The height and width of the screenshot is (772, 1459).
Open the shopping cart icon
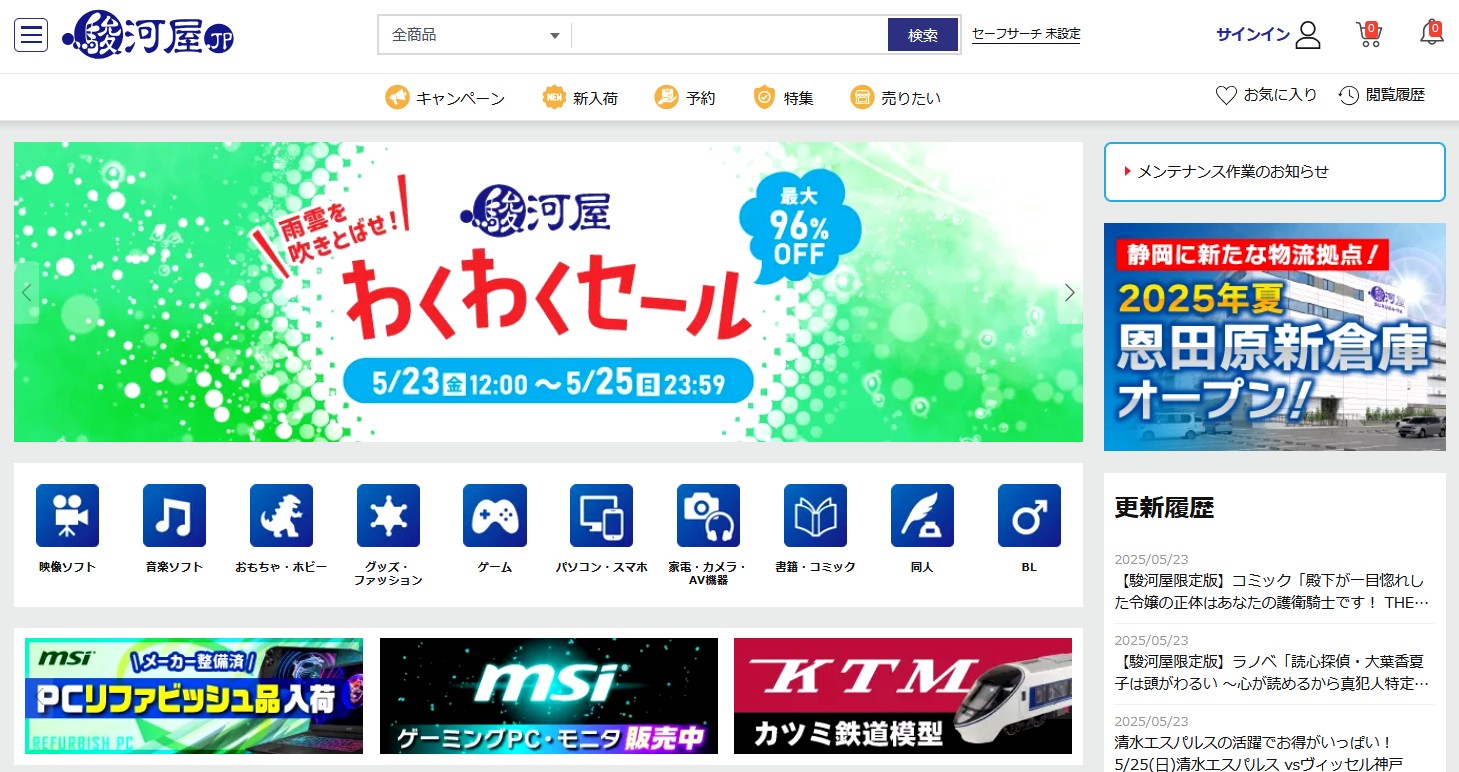coord(1369,34)
